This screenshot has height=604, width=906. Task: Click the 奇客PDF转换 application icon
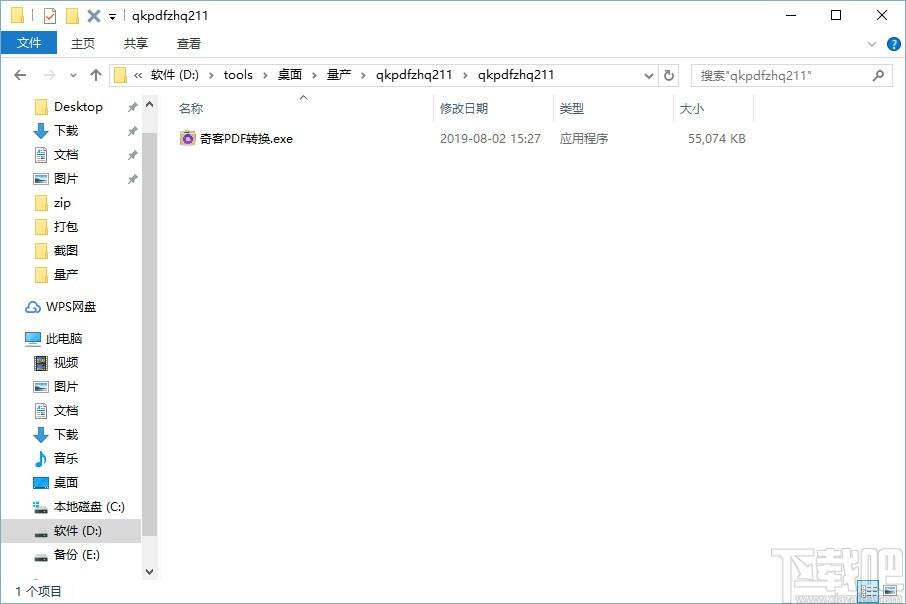[x=187, y=138]
